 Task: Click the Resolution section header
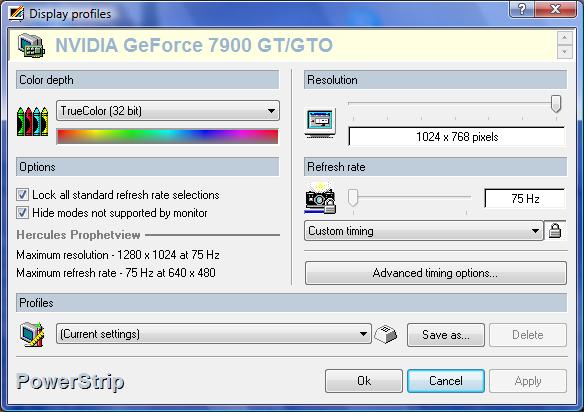435,80
